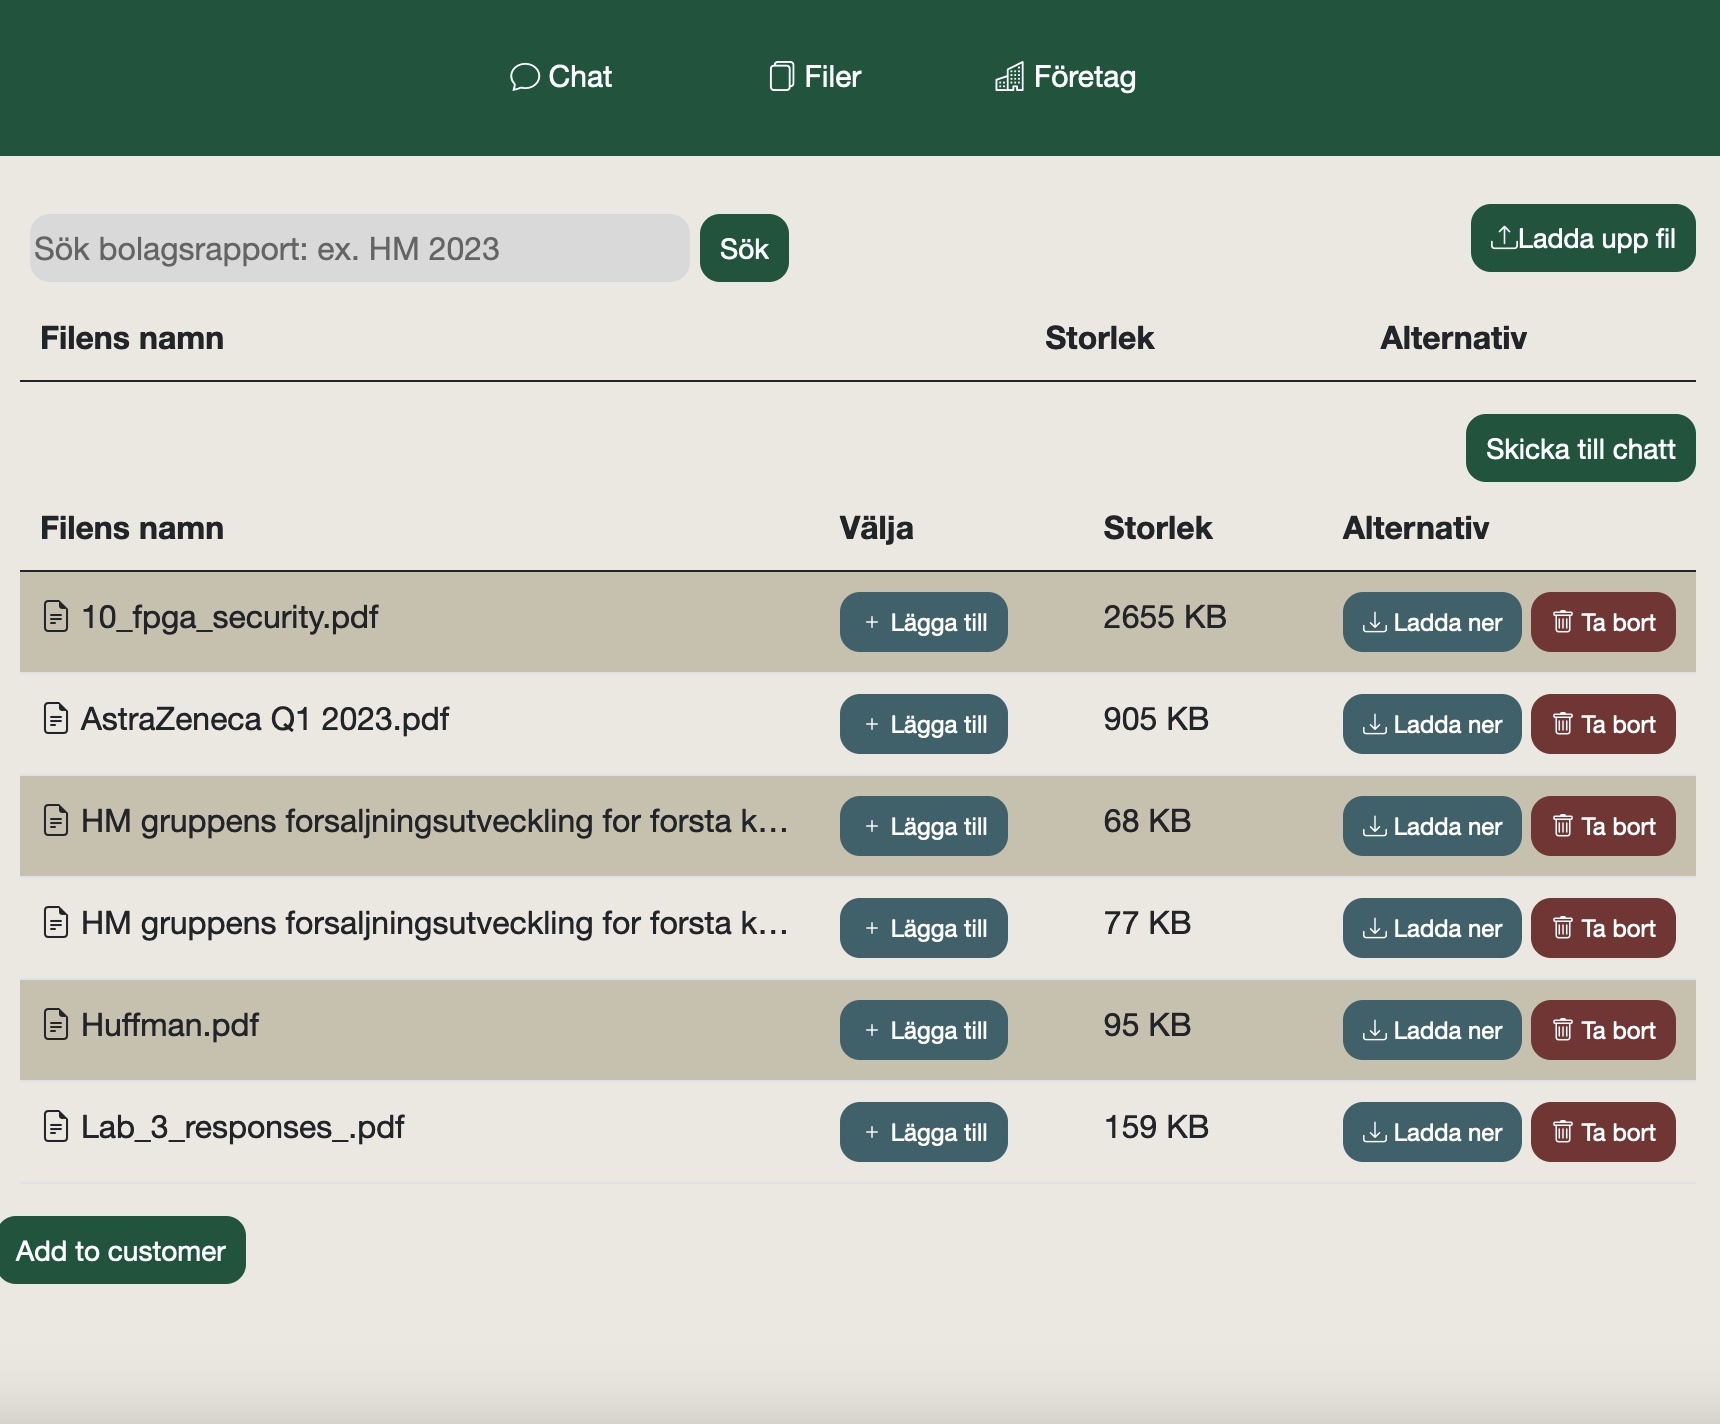Add AstraZeneca Q1 2023.pdf with Lägga till
This screenshot has height=1424, width=1720.
click(923, 724)
